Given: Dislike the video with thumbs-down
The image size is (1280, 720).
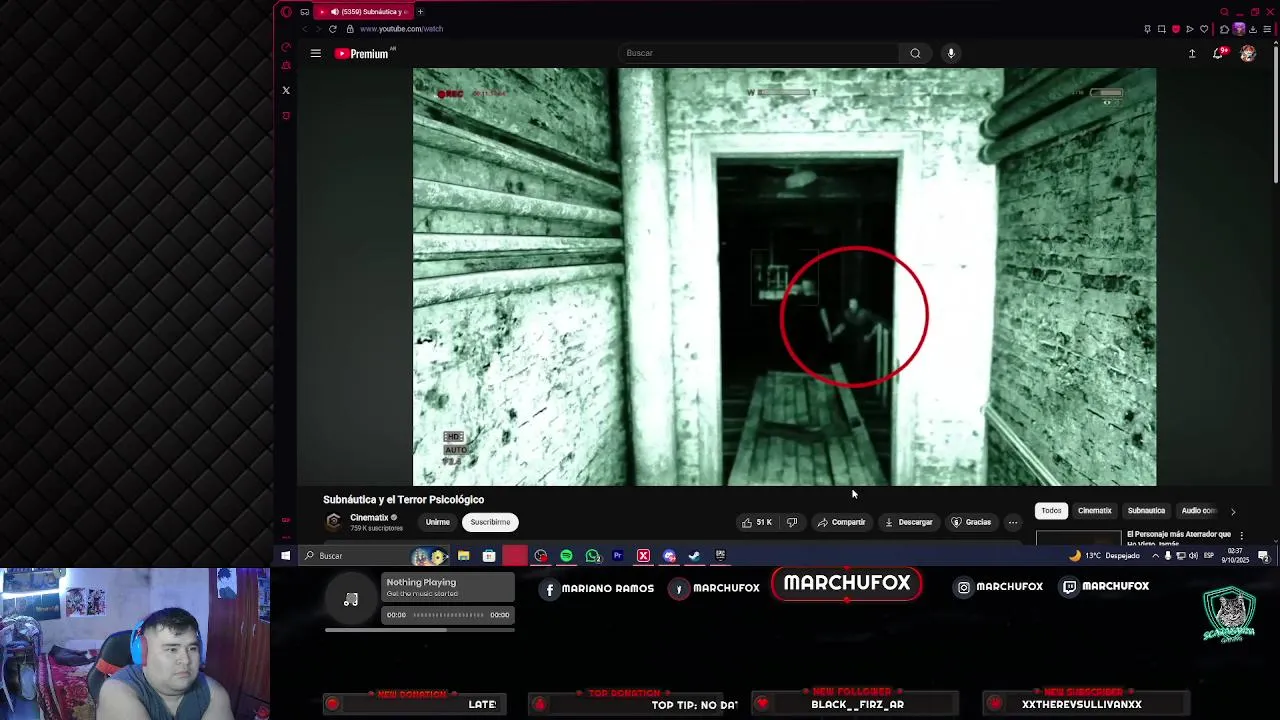Looking at the screenshot, I should pyautogui.click(x=792, y=522).
